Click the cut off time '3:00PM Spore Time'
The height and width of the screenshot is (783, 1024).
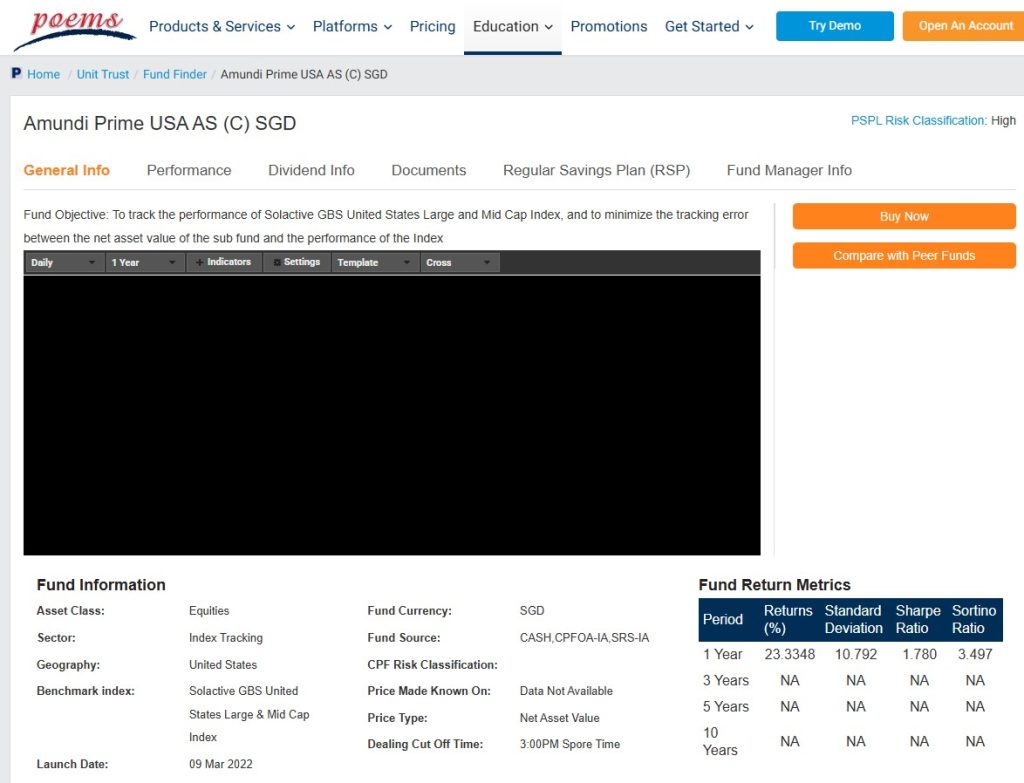[x=569, y=744]
